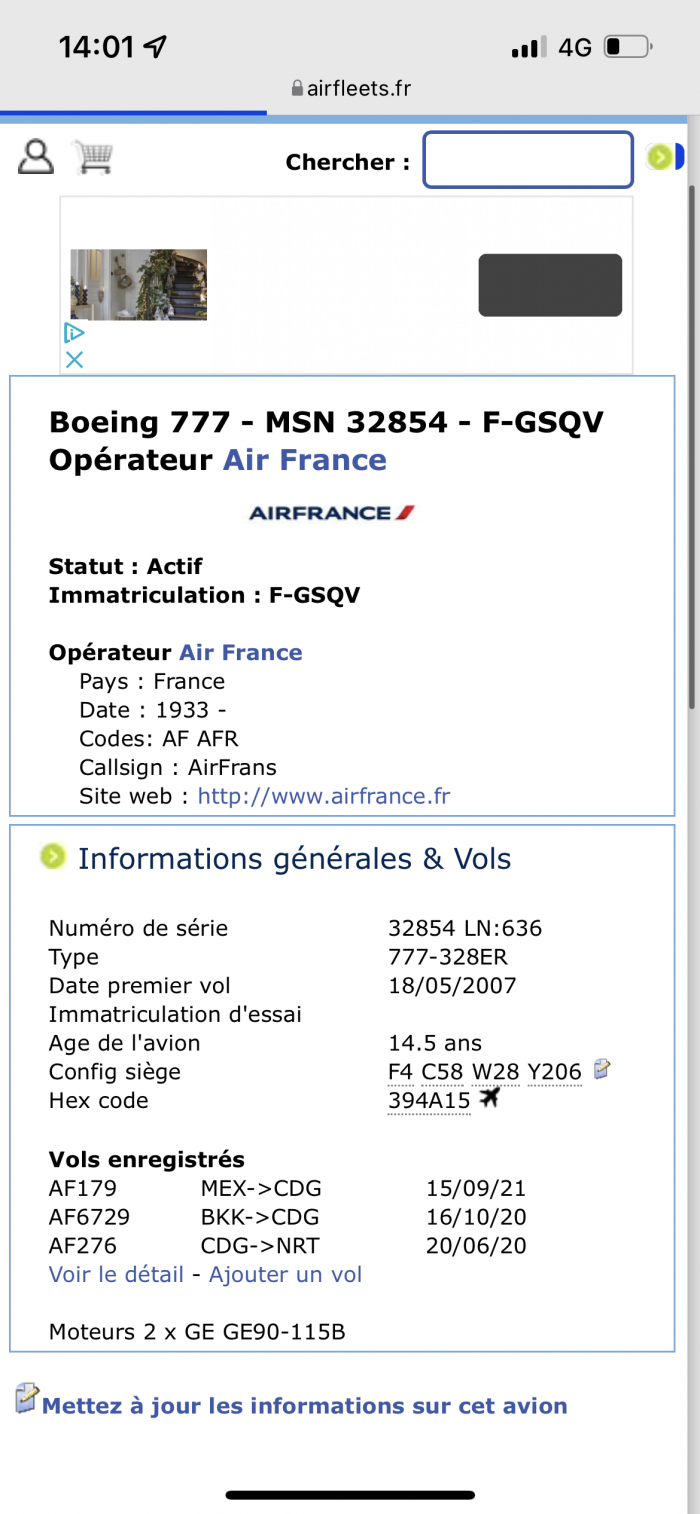The height and width of the screenshot is (1514, 700).
Task: Open the Voir le détail link
Action: pyautogui.click(x=116, y=1275)
